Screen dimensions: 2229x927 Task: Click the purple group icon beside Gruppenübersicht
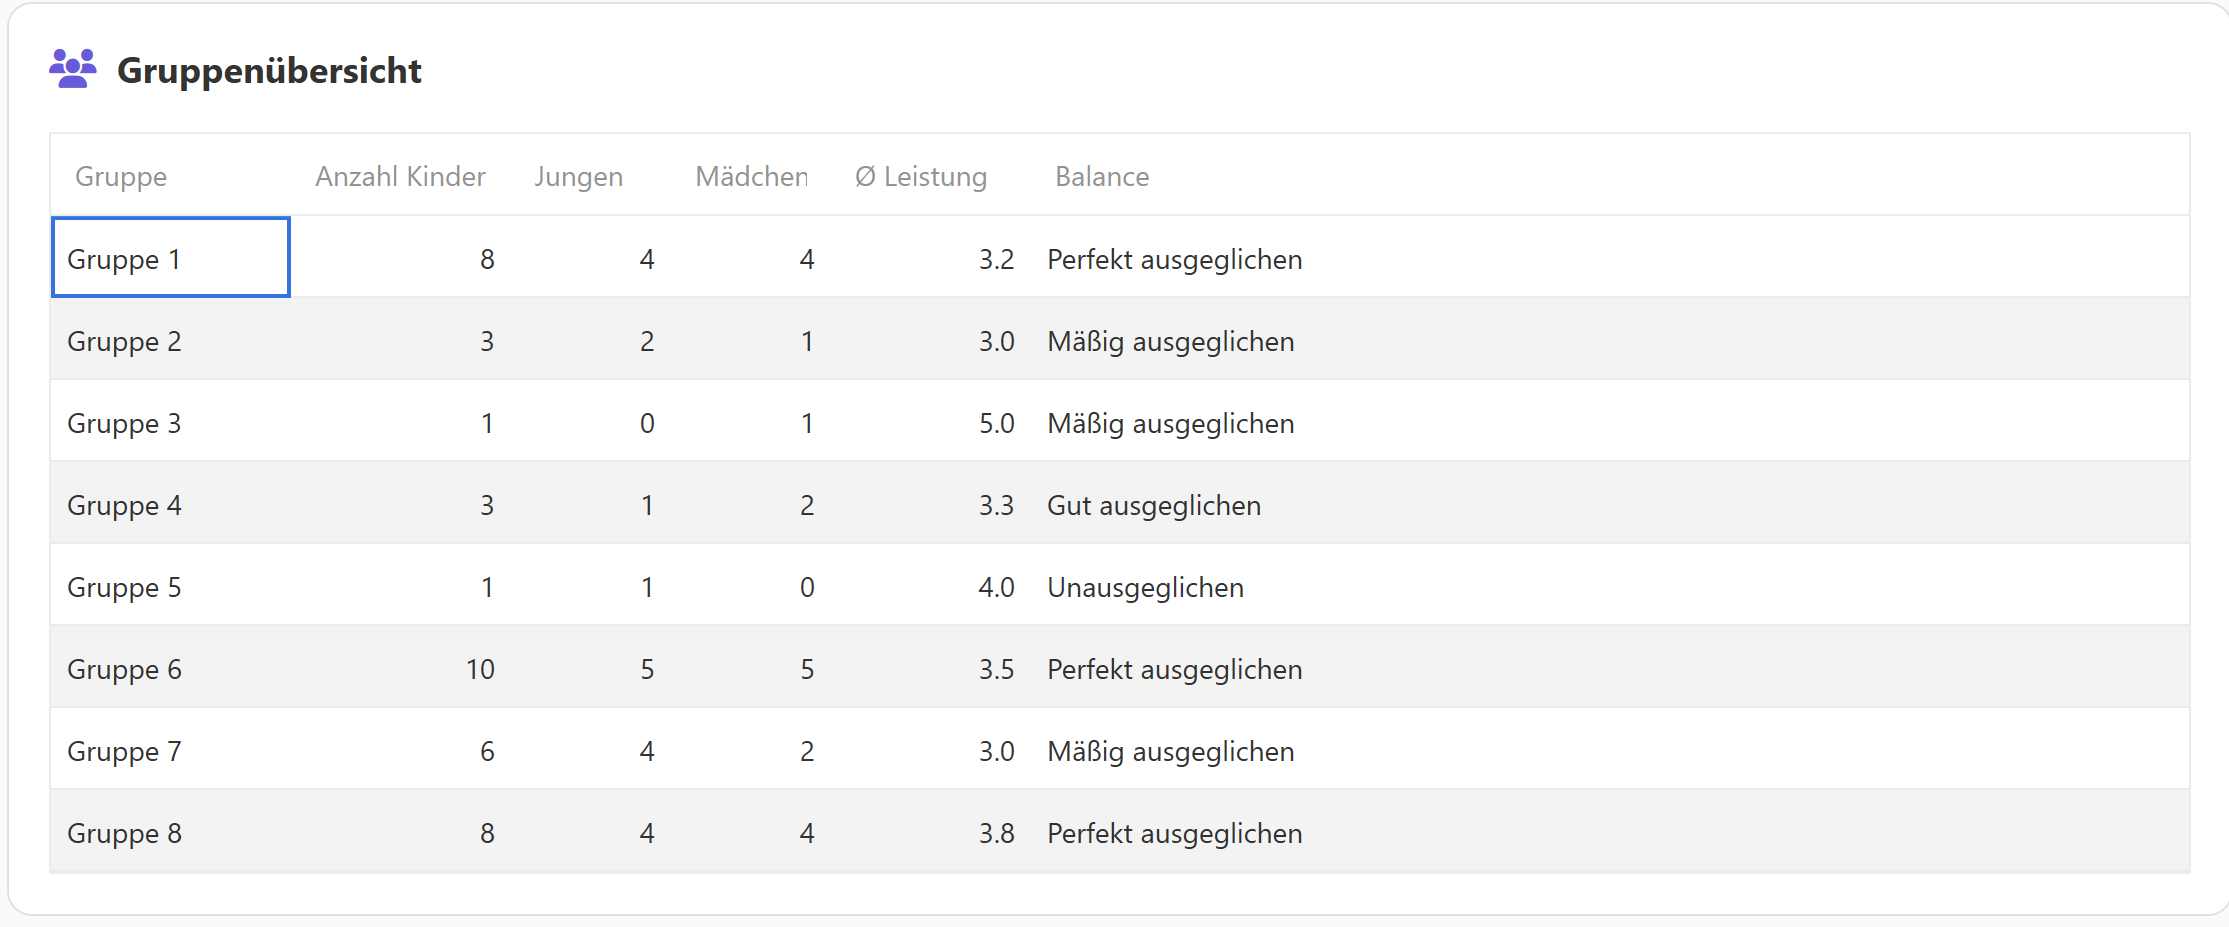click(73, 69)
